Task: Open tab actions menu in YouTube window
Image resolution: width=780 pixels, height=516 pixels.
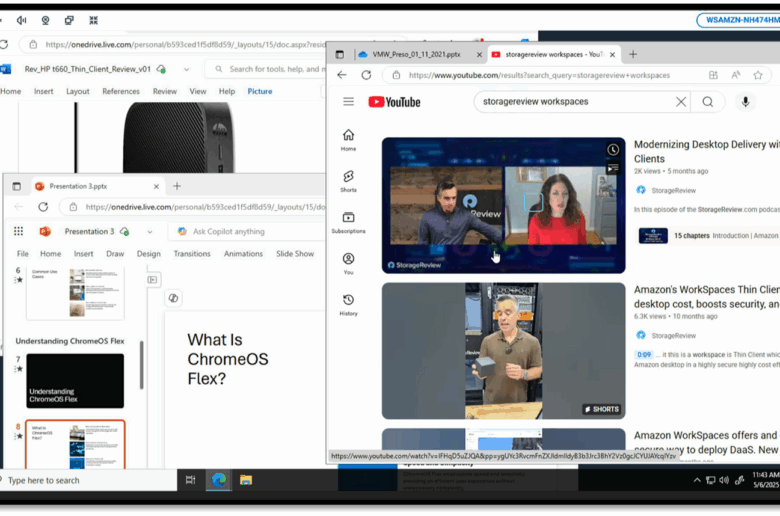Action: tap(340, 54)
